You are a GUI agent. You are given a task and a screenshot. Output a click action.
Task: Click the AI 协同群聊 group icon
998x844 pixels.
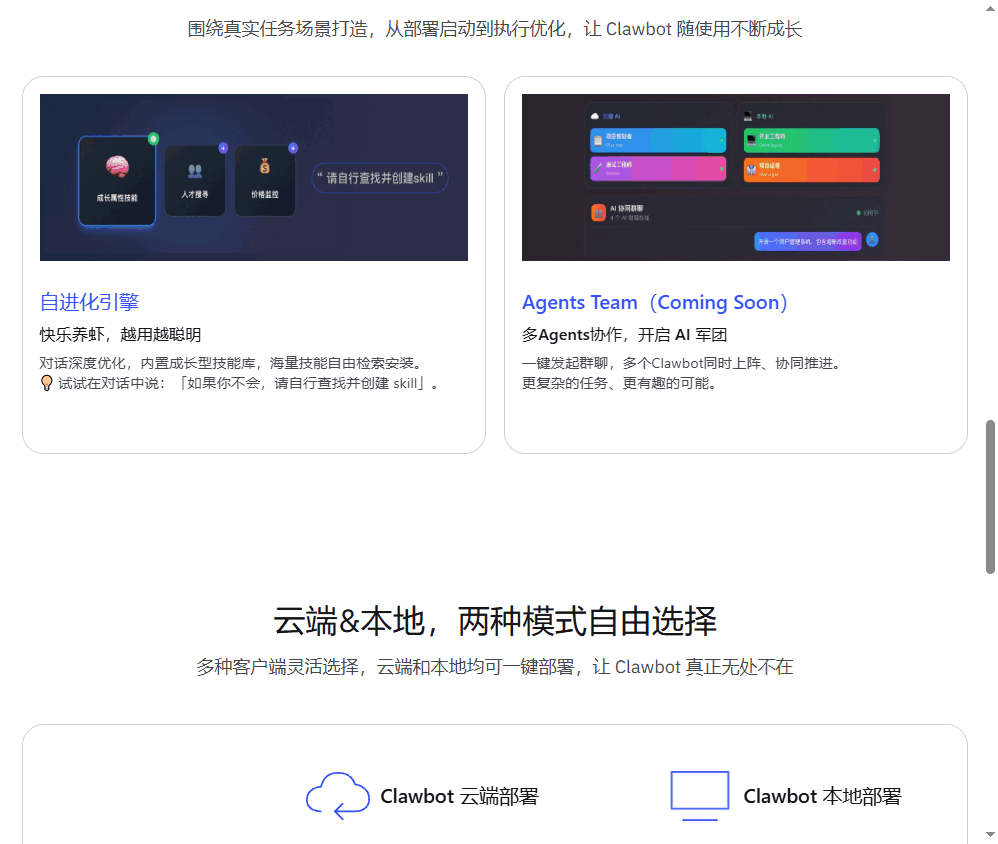(x=598, y=213)
